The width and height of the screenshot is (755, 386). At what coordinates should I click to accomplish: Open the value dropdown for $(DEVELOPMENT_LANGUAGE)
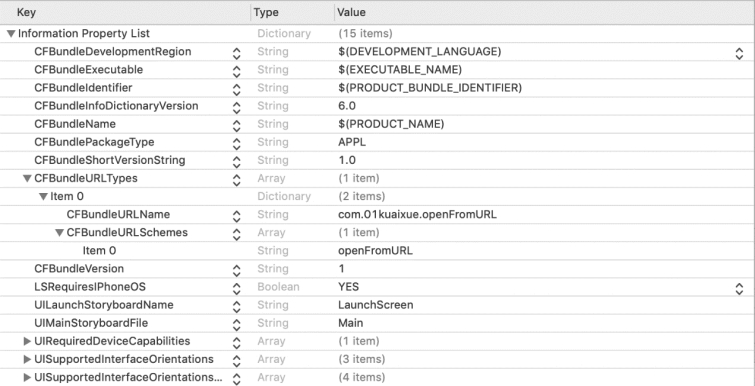(x=739, y=52)
